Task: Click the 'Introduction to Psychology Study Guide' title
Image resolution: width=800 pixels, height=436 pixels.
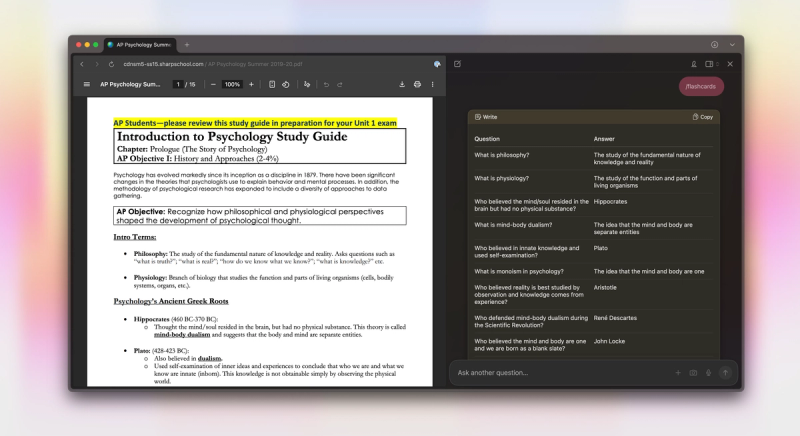Action: [x=232, y=137]
